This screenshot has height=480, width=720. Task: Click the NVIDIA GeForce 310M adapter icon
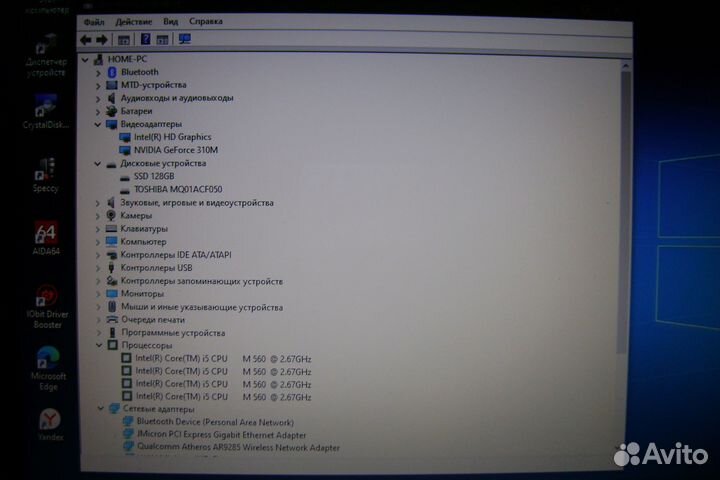tap(124, 150)
